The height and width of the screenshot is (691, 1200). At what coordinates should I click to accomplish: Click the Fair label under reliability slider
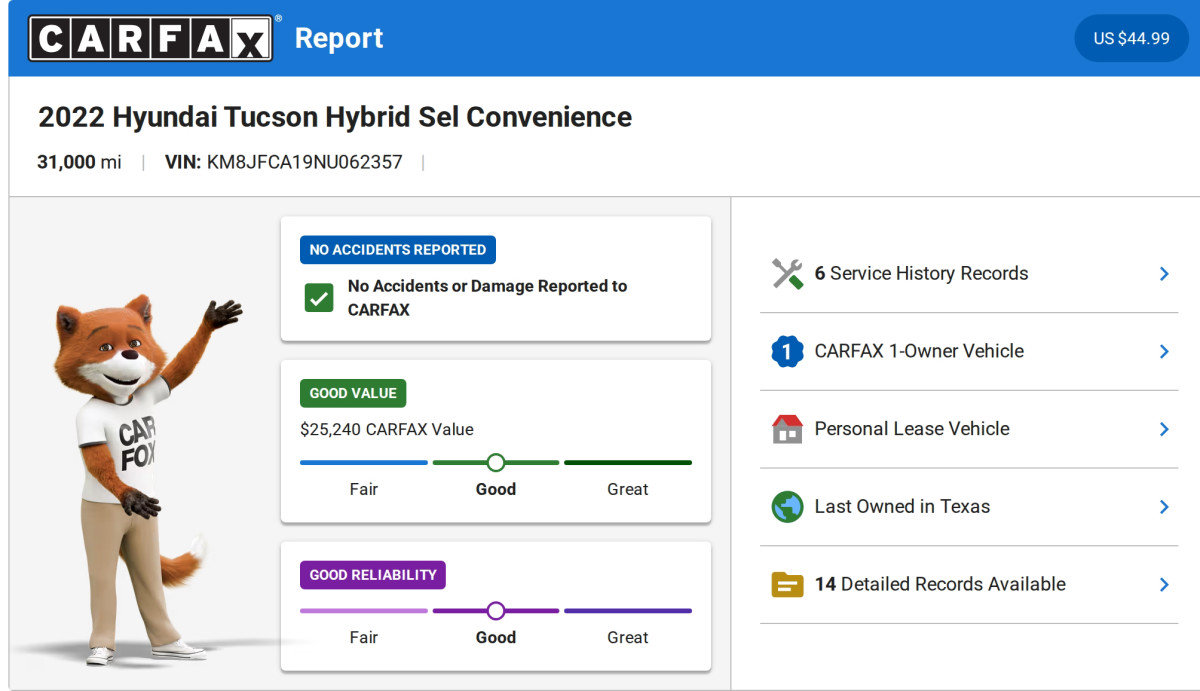364,638
